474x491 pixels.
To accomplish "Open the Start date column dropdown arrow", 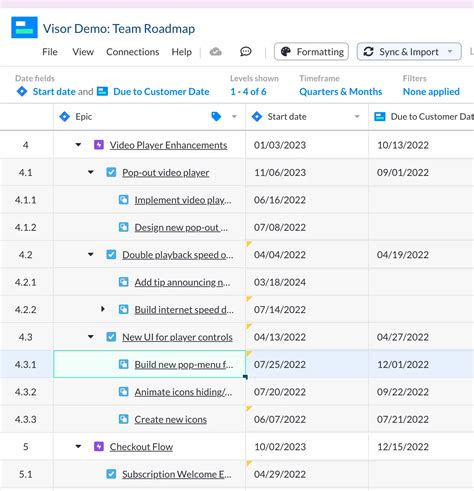I will tap(357, 117).
